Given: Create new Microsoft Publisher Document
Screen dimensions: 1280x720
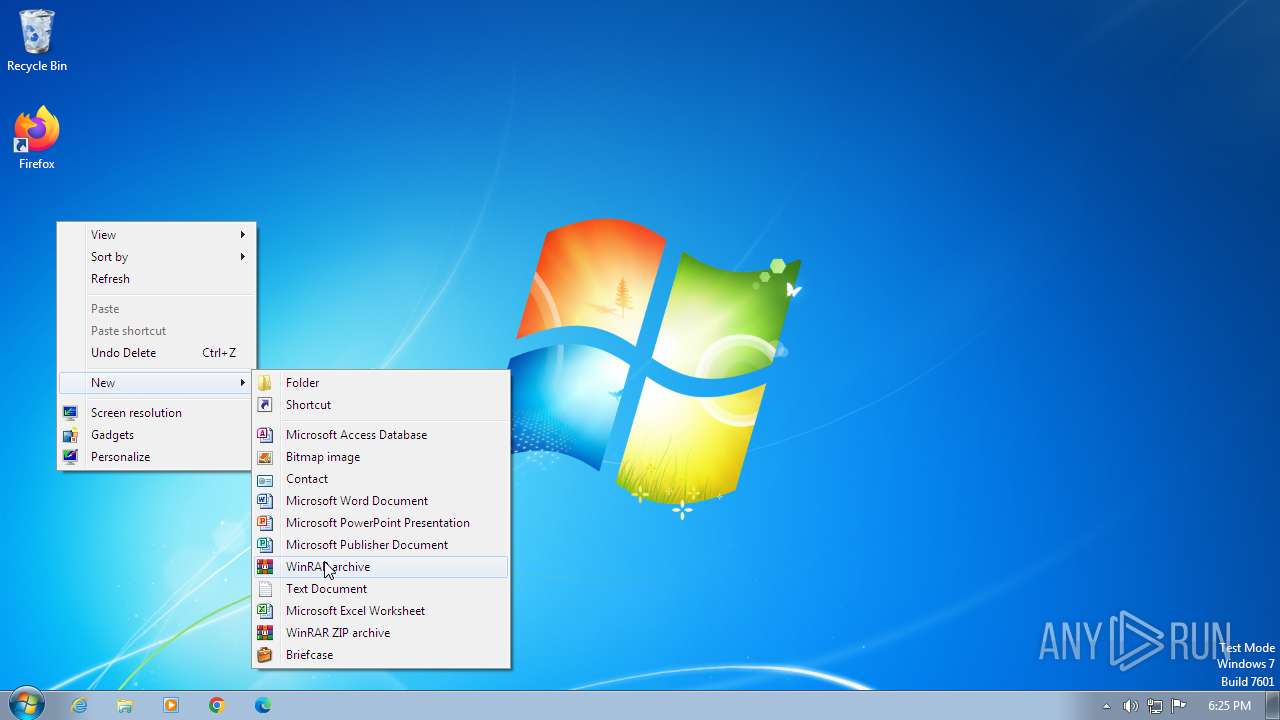Looking at the screenshot, I should click(x=381, y=545).
